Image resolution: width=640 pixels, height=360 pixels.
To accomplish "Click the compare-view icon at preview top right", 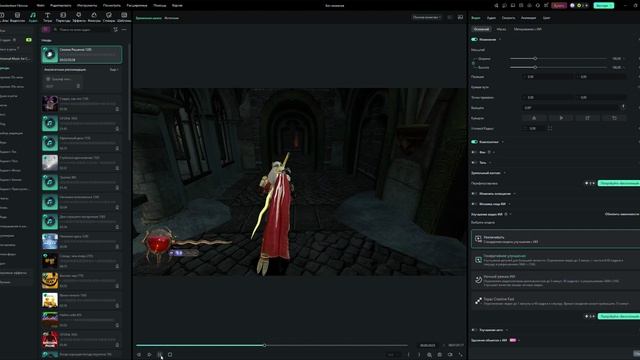I will tap(460, 17).
